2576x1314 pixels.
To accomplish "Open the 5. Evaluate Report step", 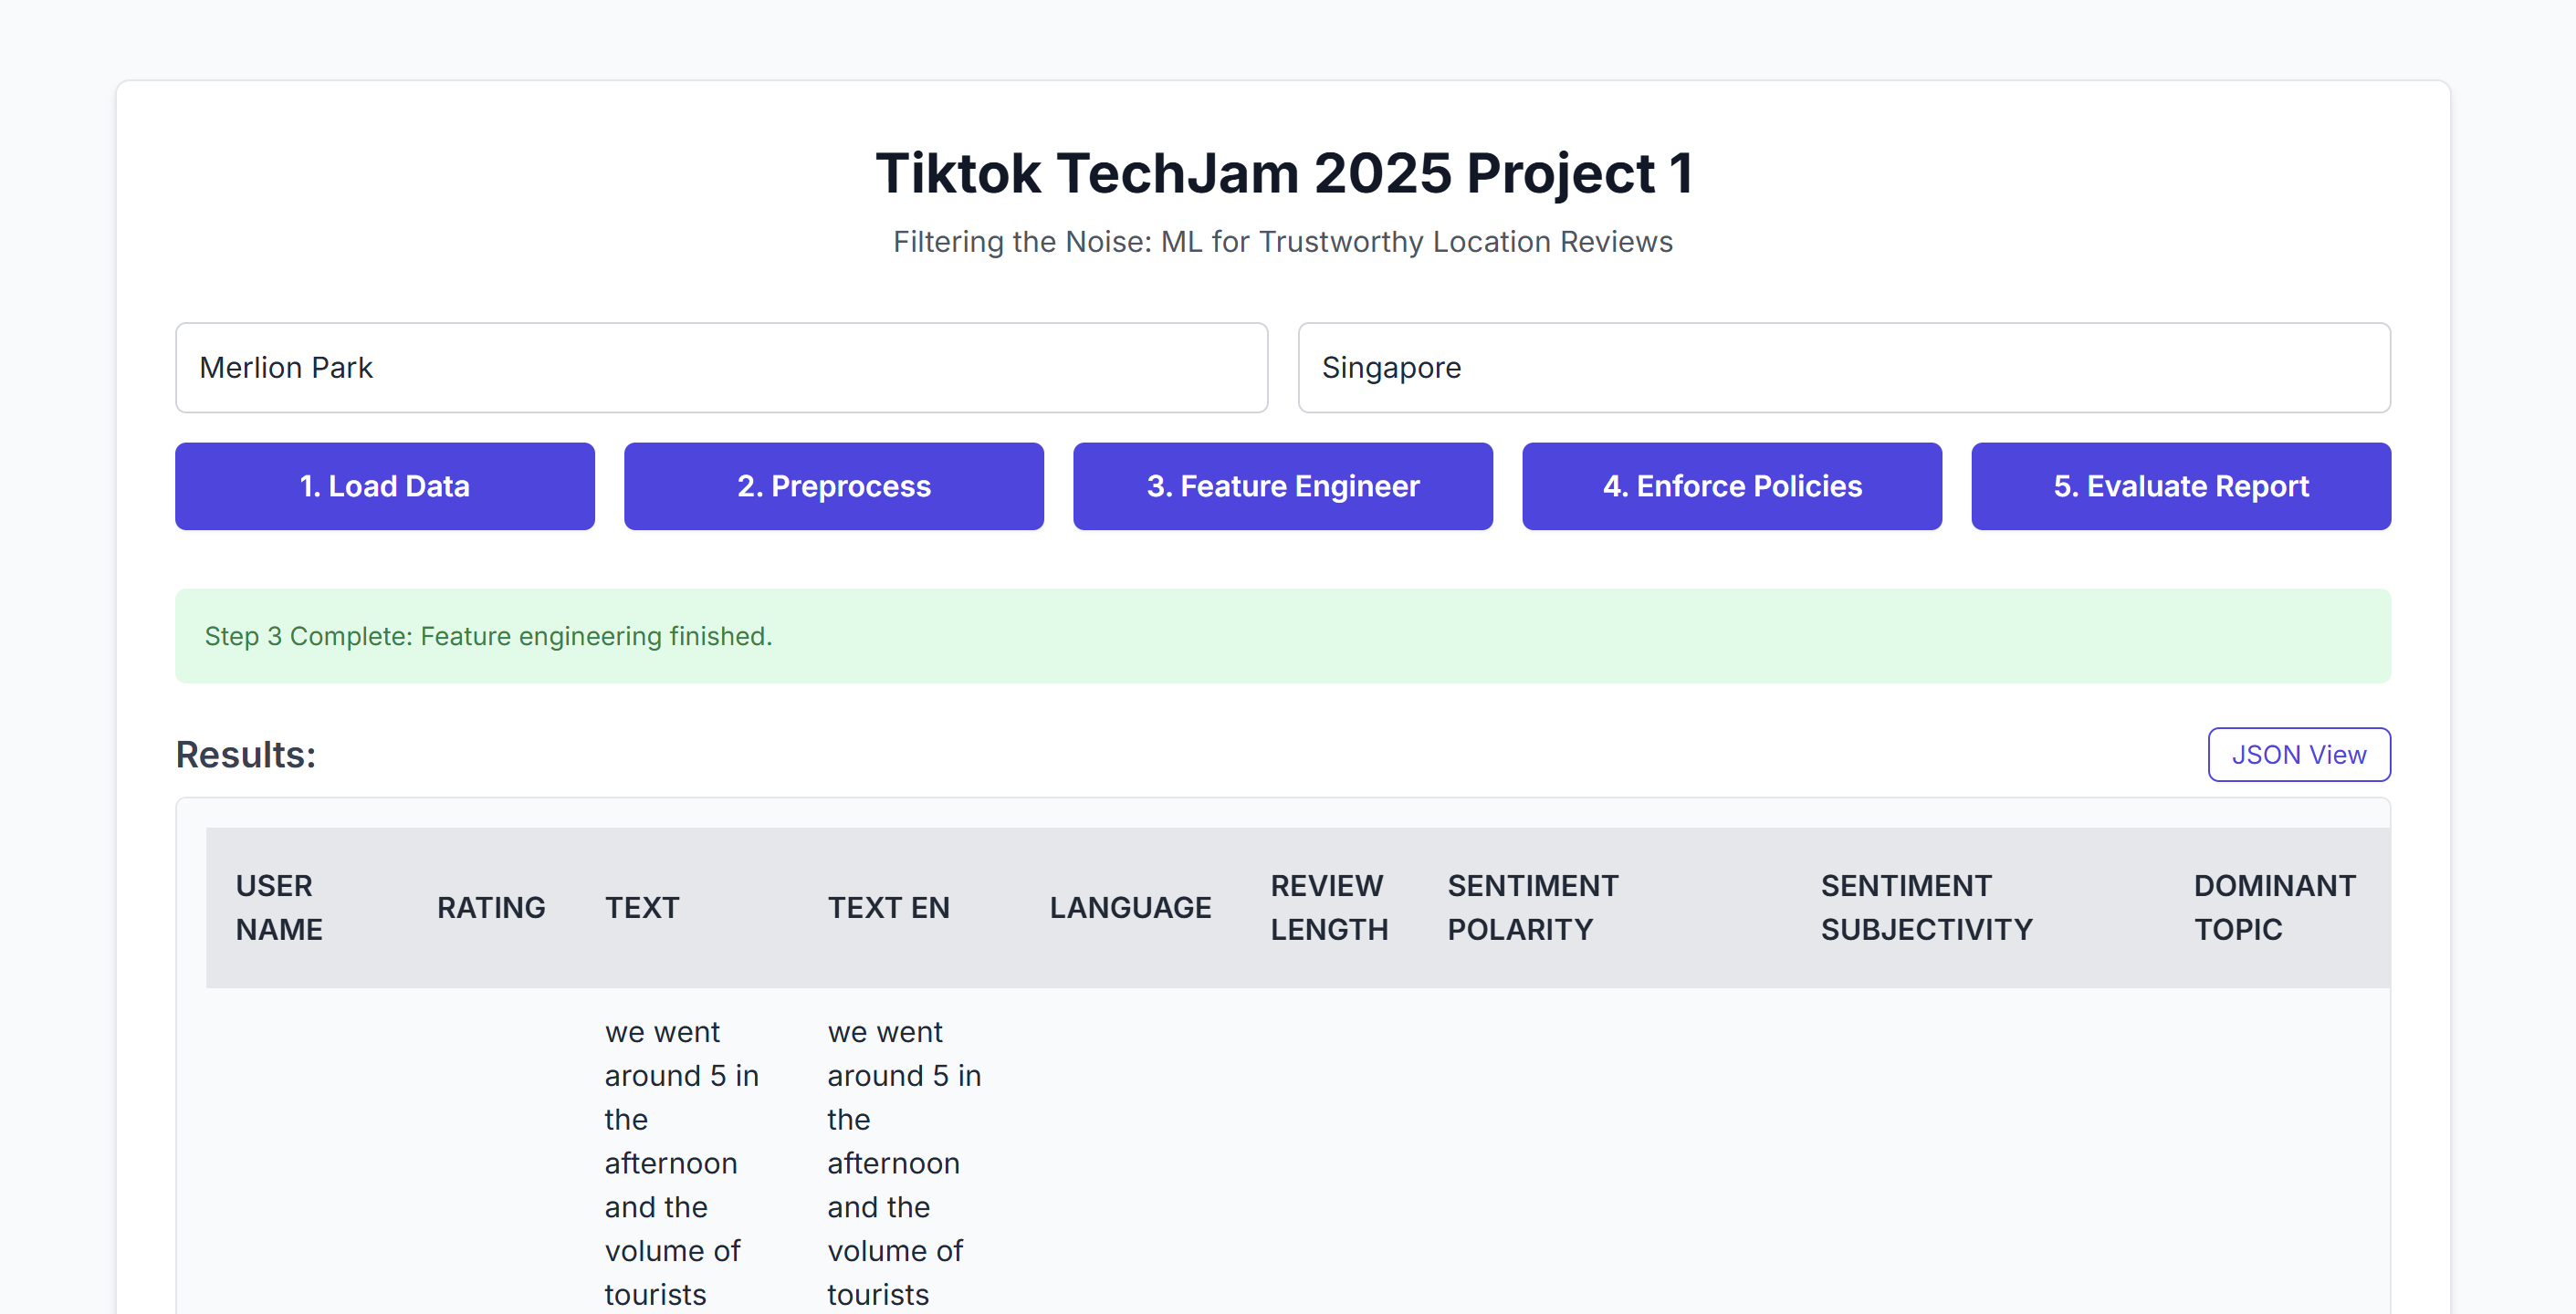I will 2180,486.
